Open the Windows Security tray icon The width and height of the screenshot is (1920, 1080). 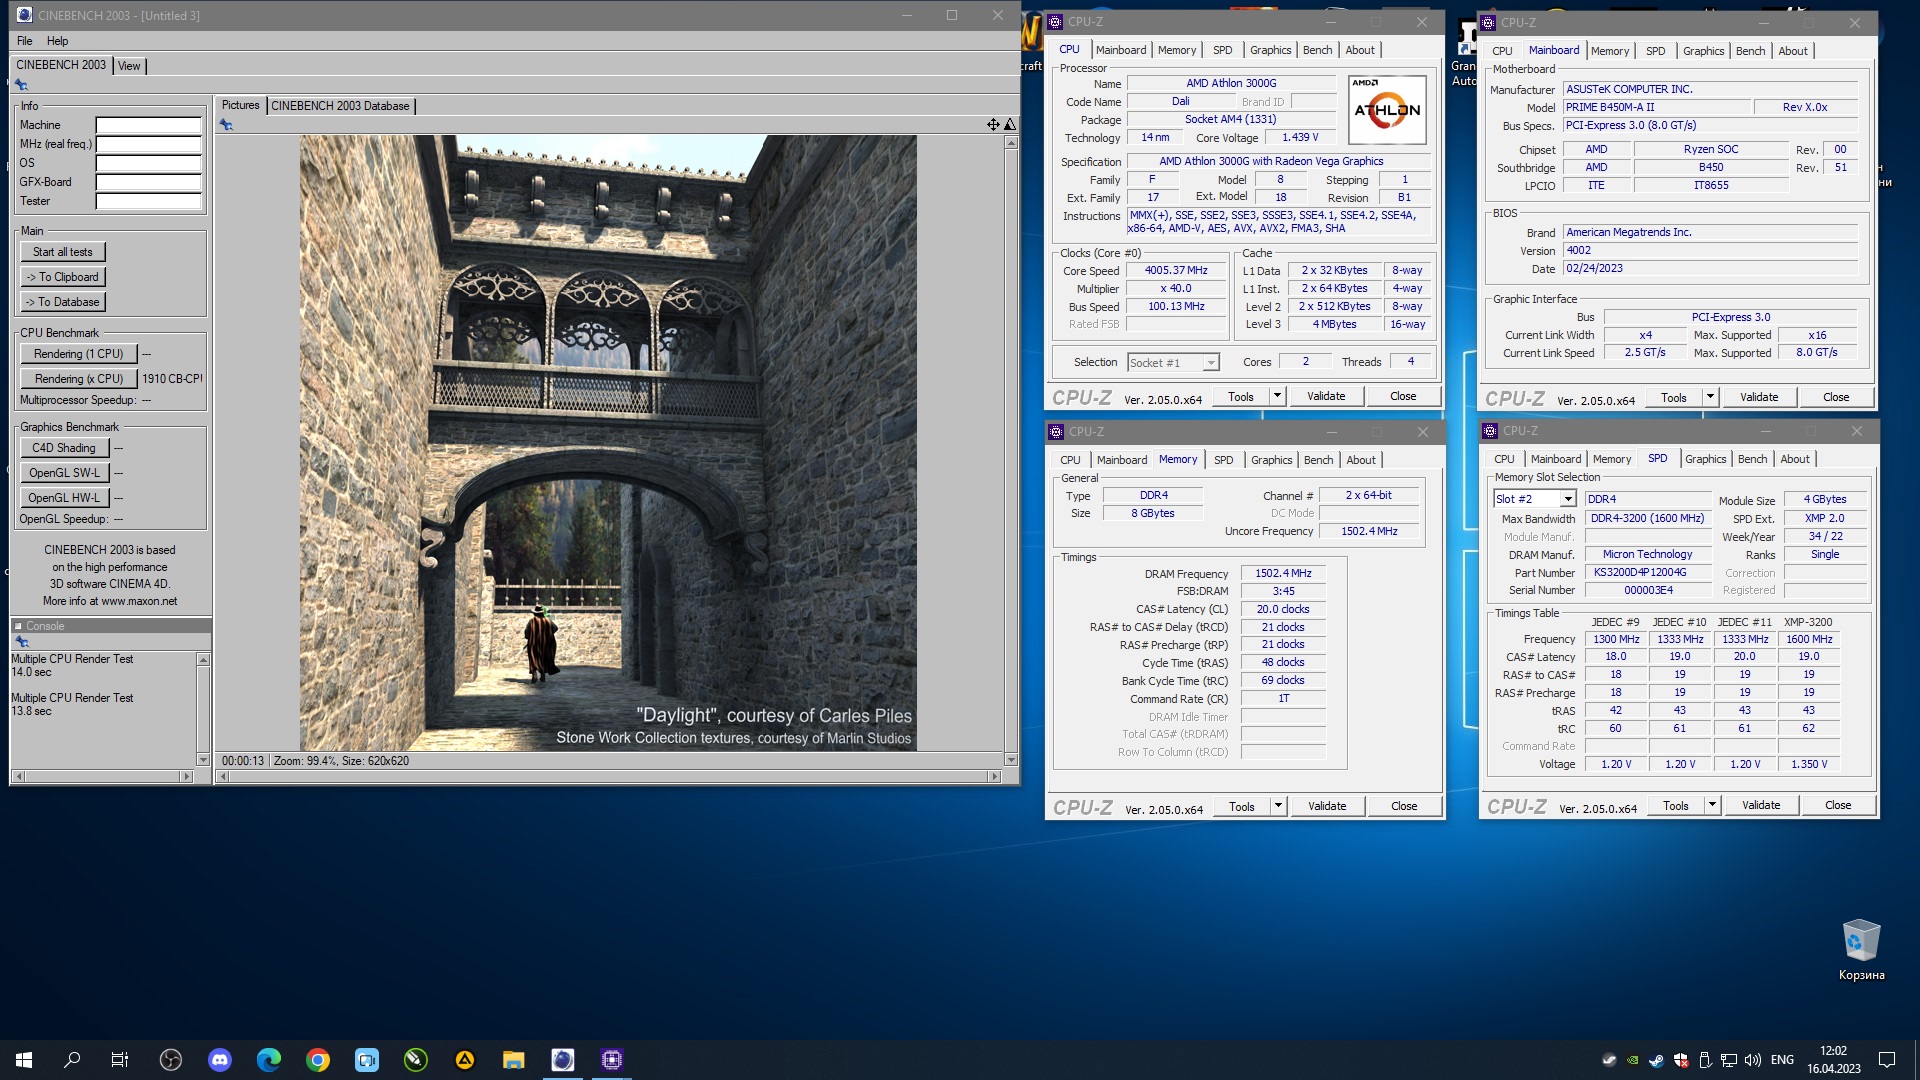click(1681, 1060)
